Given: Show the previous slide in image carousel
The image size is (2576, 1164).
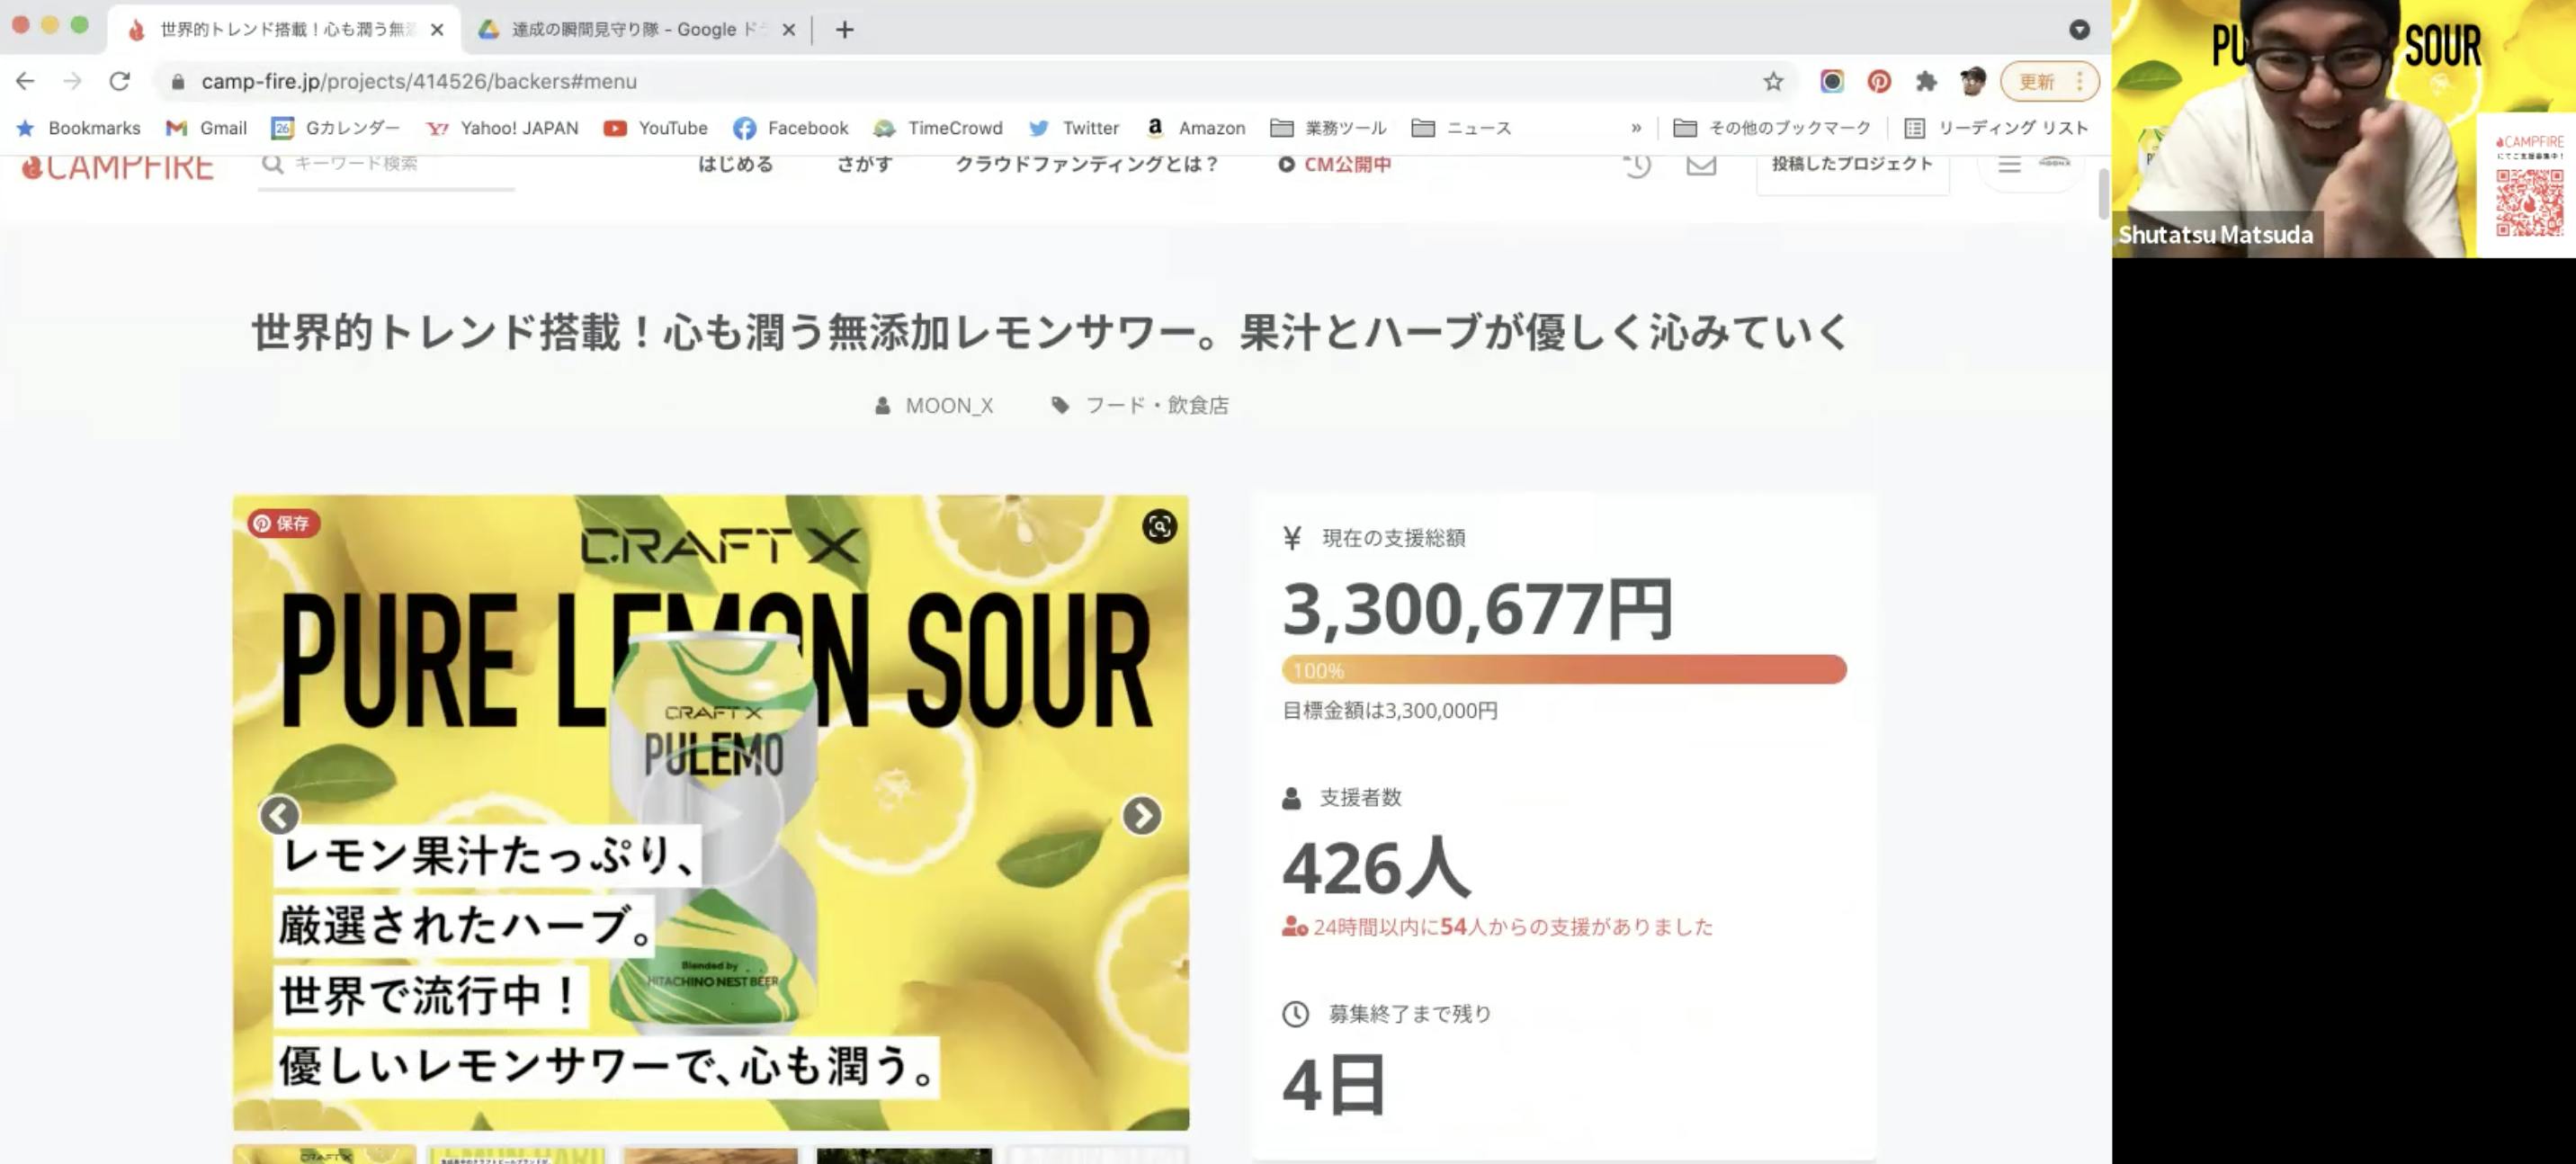Looking at the screenshot, I should 279,815.
